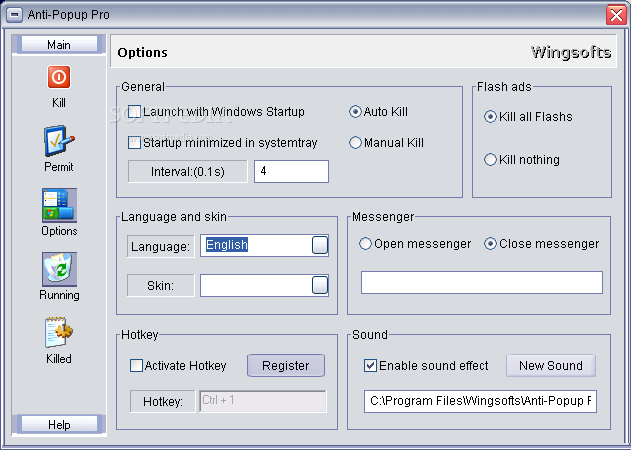Click the Hotkey: label

pyautogui.click(x=163, y=401)
